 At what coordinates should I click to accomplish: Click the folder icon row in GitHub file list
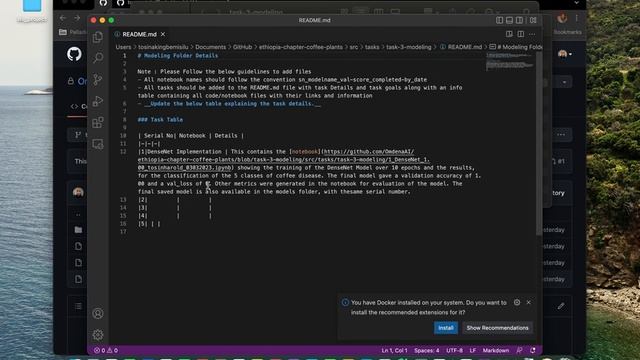point(78,230)
